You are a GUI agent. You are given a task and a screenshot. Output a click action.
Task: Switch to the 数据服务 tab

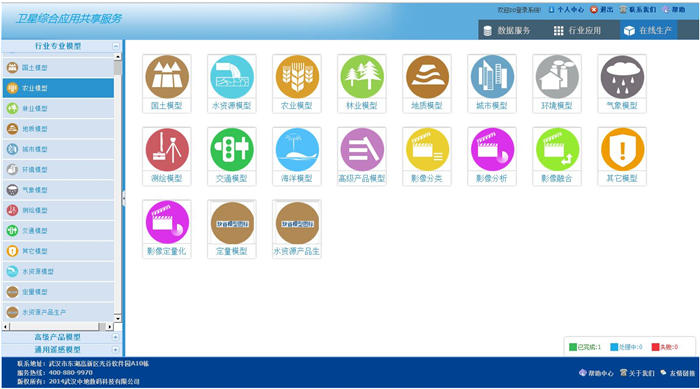click(x=507, y=30)
